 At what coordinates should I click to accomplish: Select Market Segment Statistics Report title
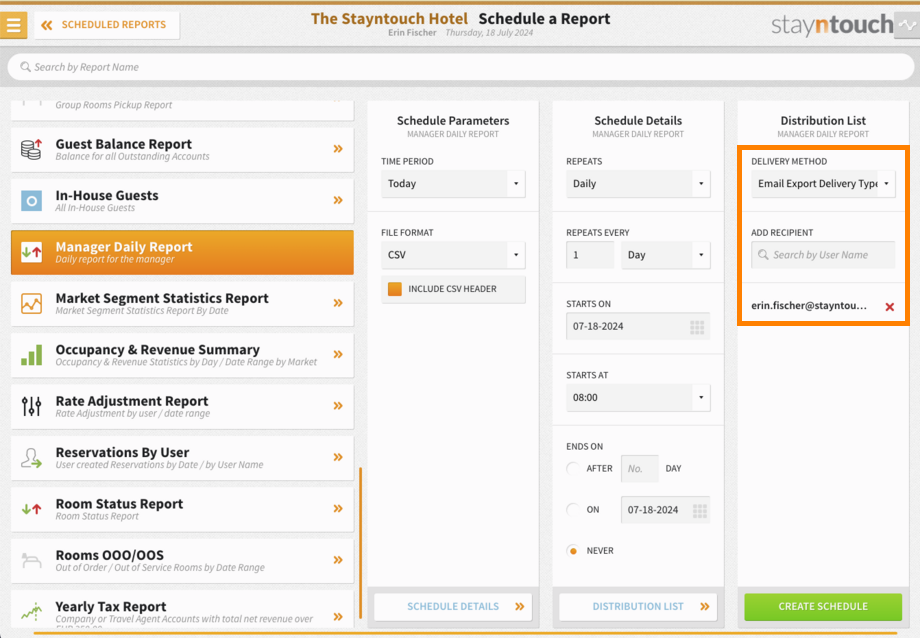tap(162, 298)
